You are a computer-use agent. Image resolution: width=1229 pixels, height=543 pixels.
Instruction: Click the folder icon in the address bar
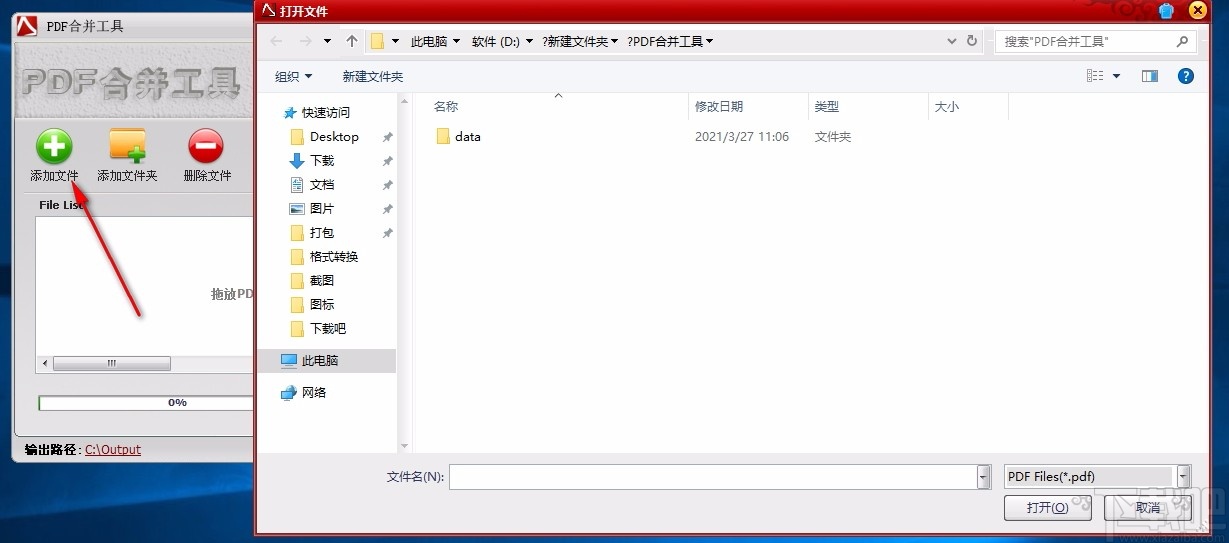point(377,41)
